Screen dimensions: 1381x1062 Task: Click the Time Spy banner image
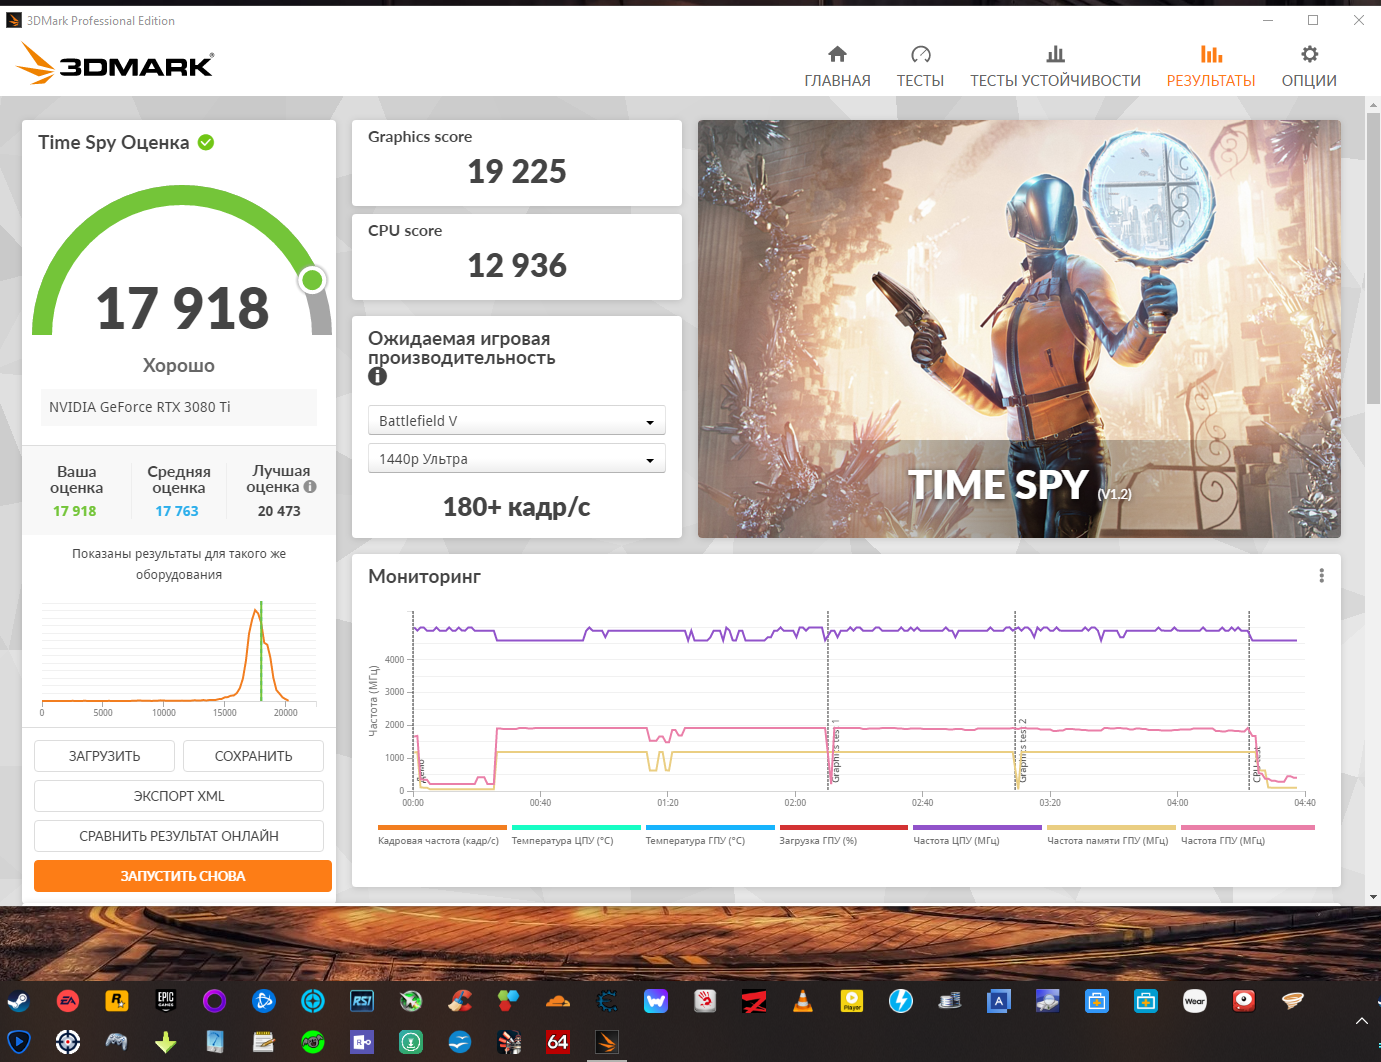(1019, 329)
